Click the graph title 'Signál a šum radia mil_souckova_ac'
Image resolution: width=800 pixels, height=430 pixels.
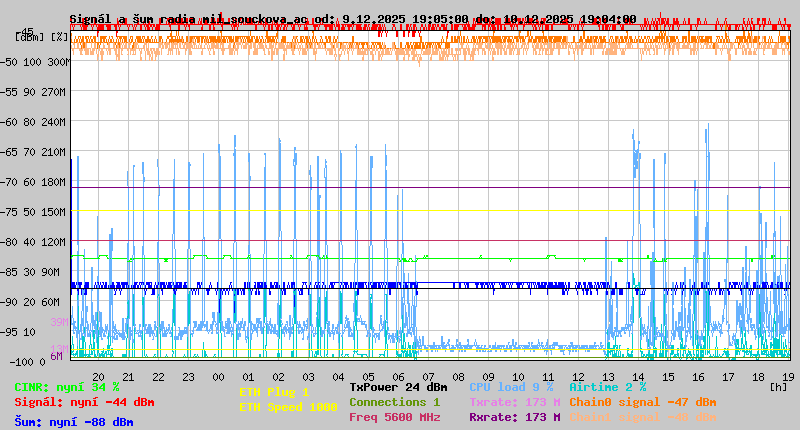coord(189,19)
